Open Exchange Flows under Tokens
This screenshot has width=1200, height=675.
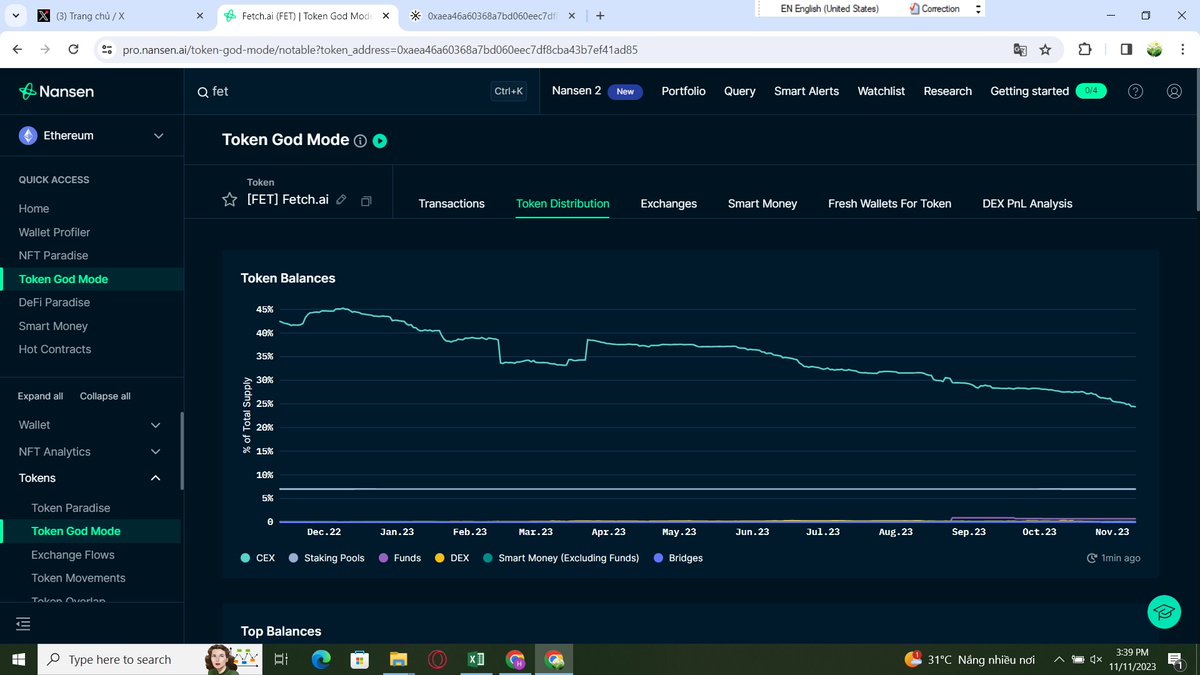tap(73, 555)
